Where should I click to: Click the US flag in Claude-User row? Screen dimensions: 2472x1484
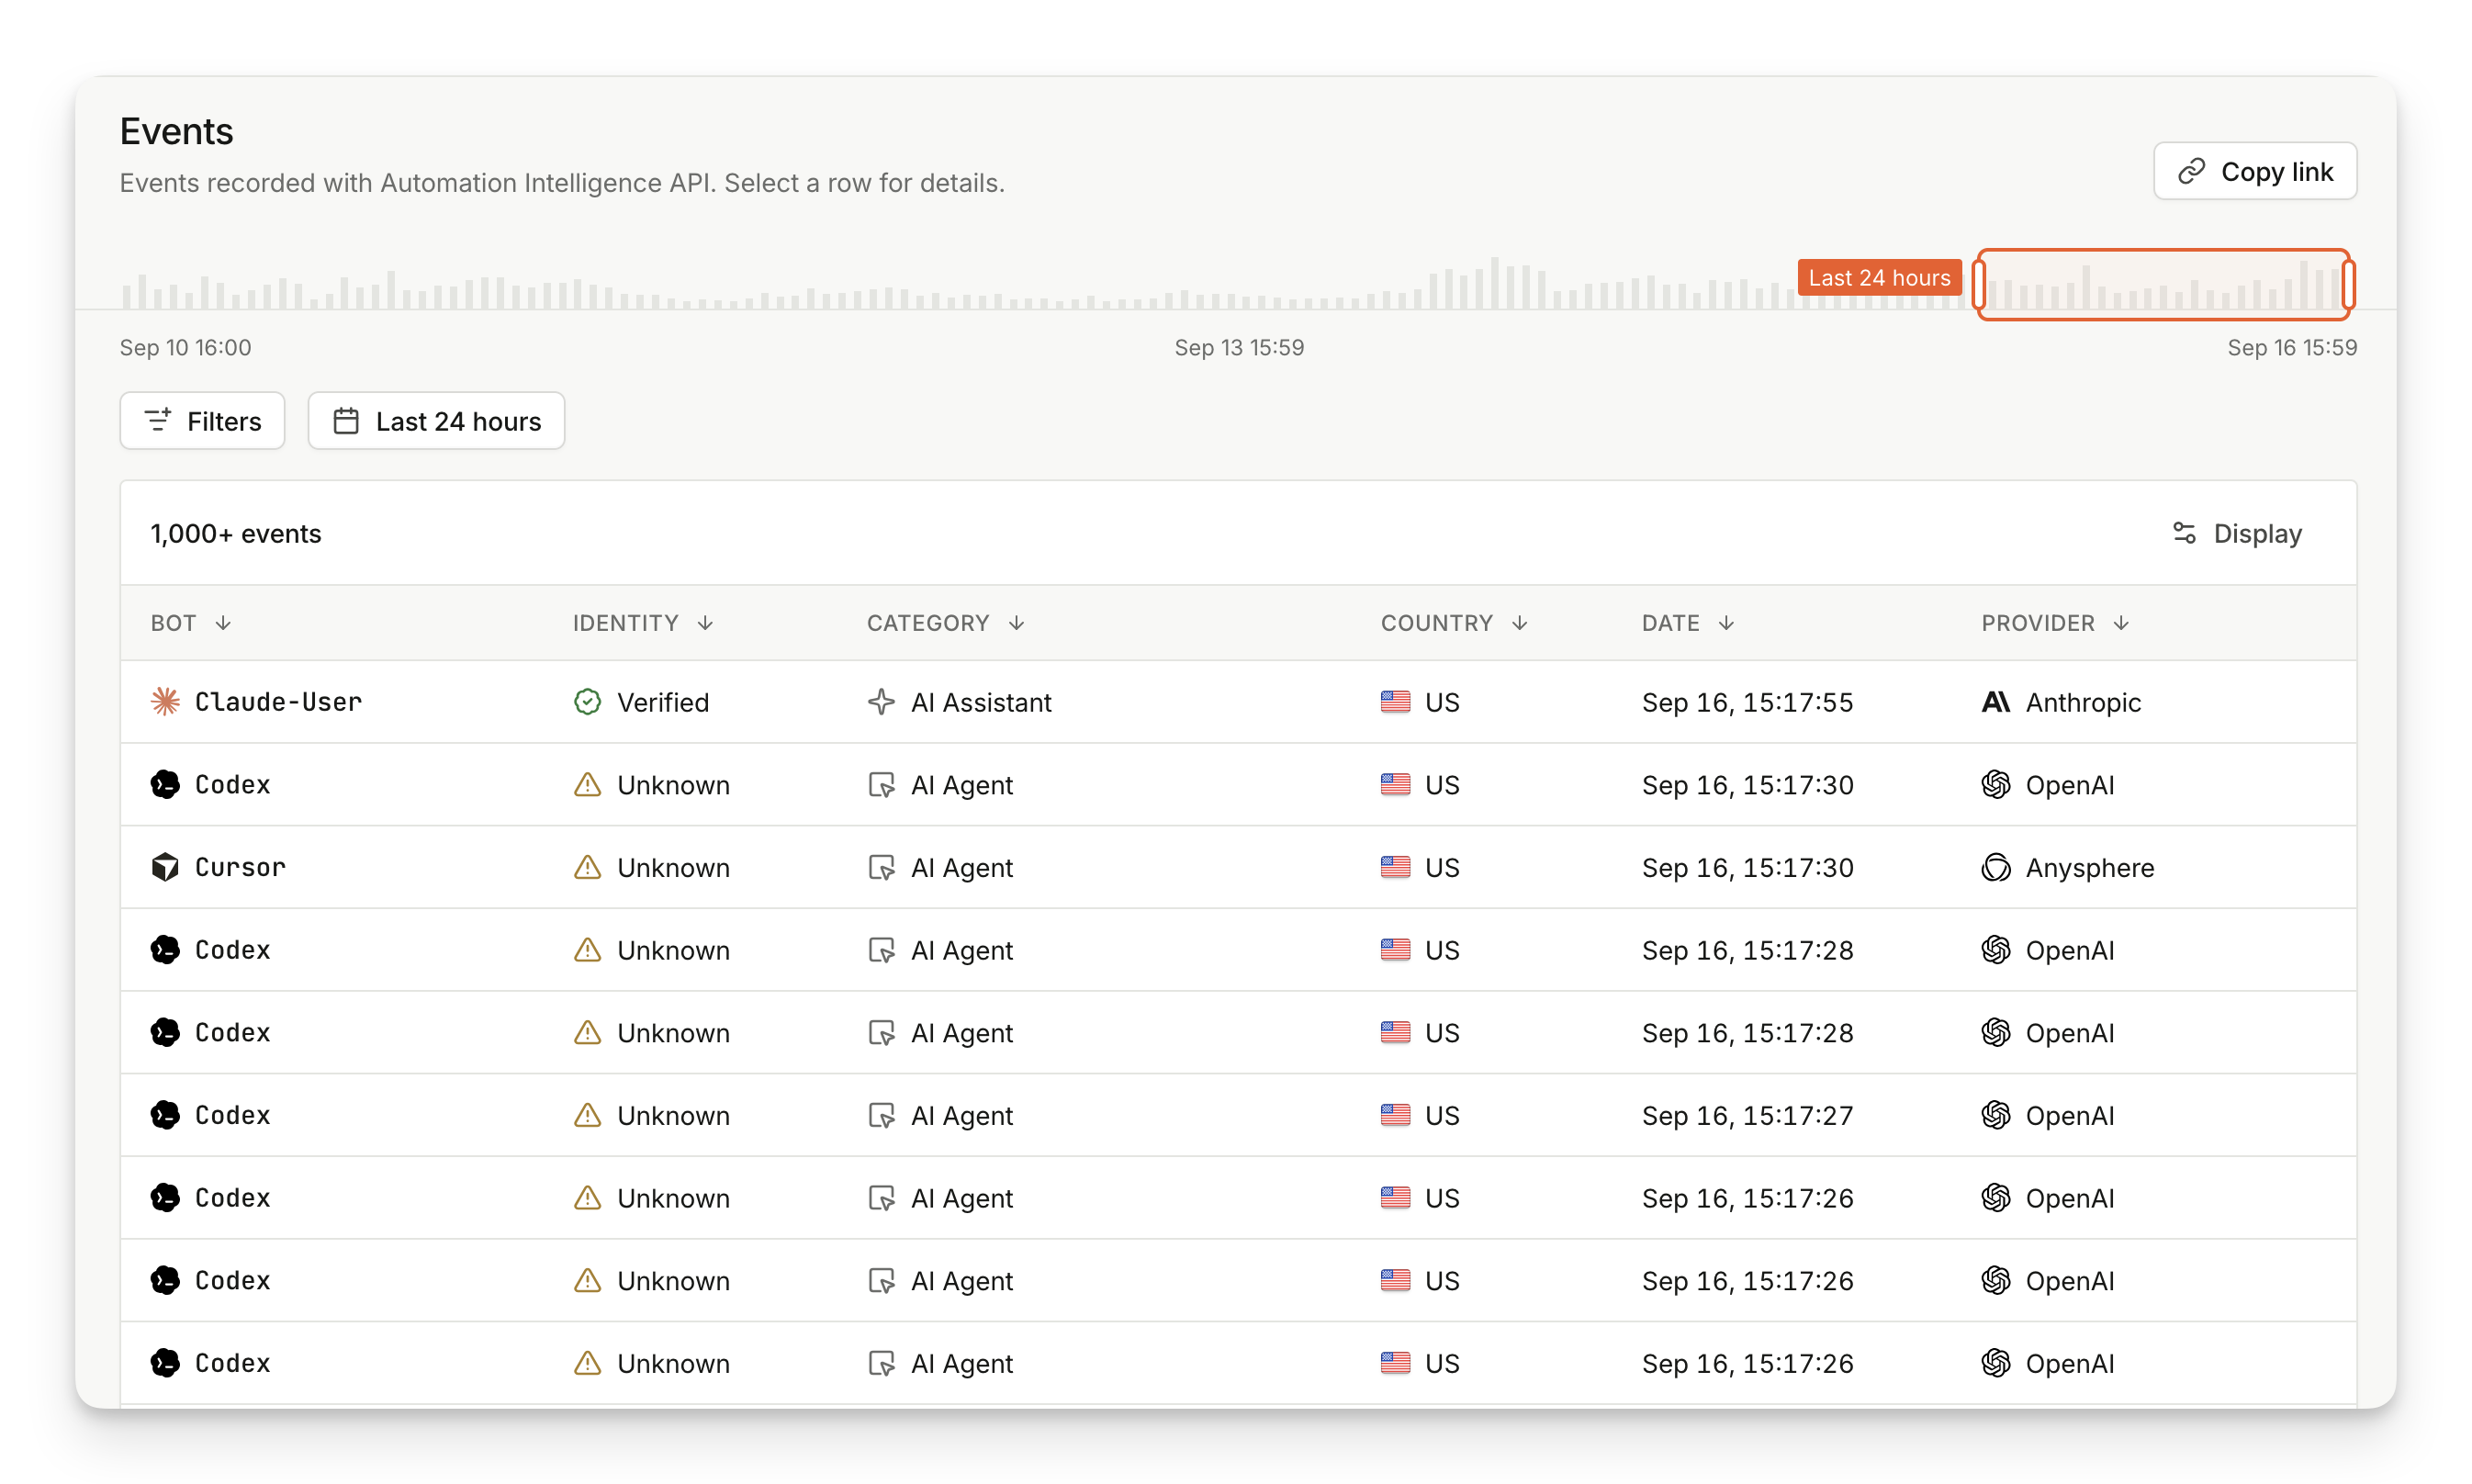(1396, 702)
